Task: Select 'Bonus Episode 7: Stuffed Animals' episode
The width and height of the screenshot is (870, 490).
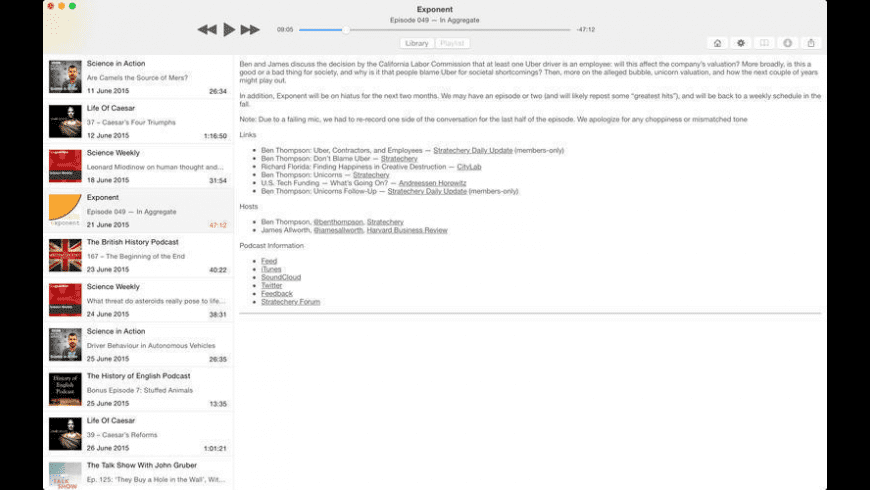Action: [140, 390]
